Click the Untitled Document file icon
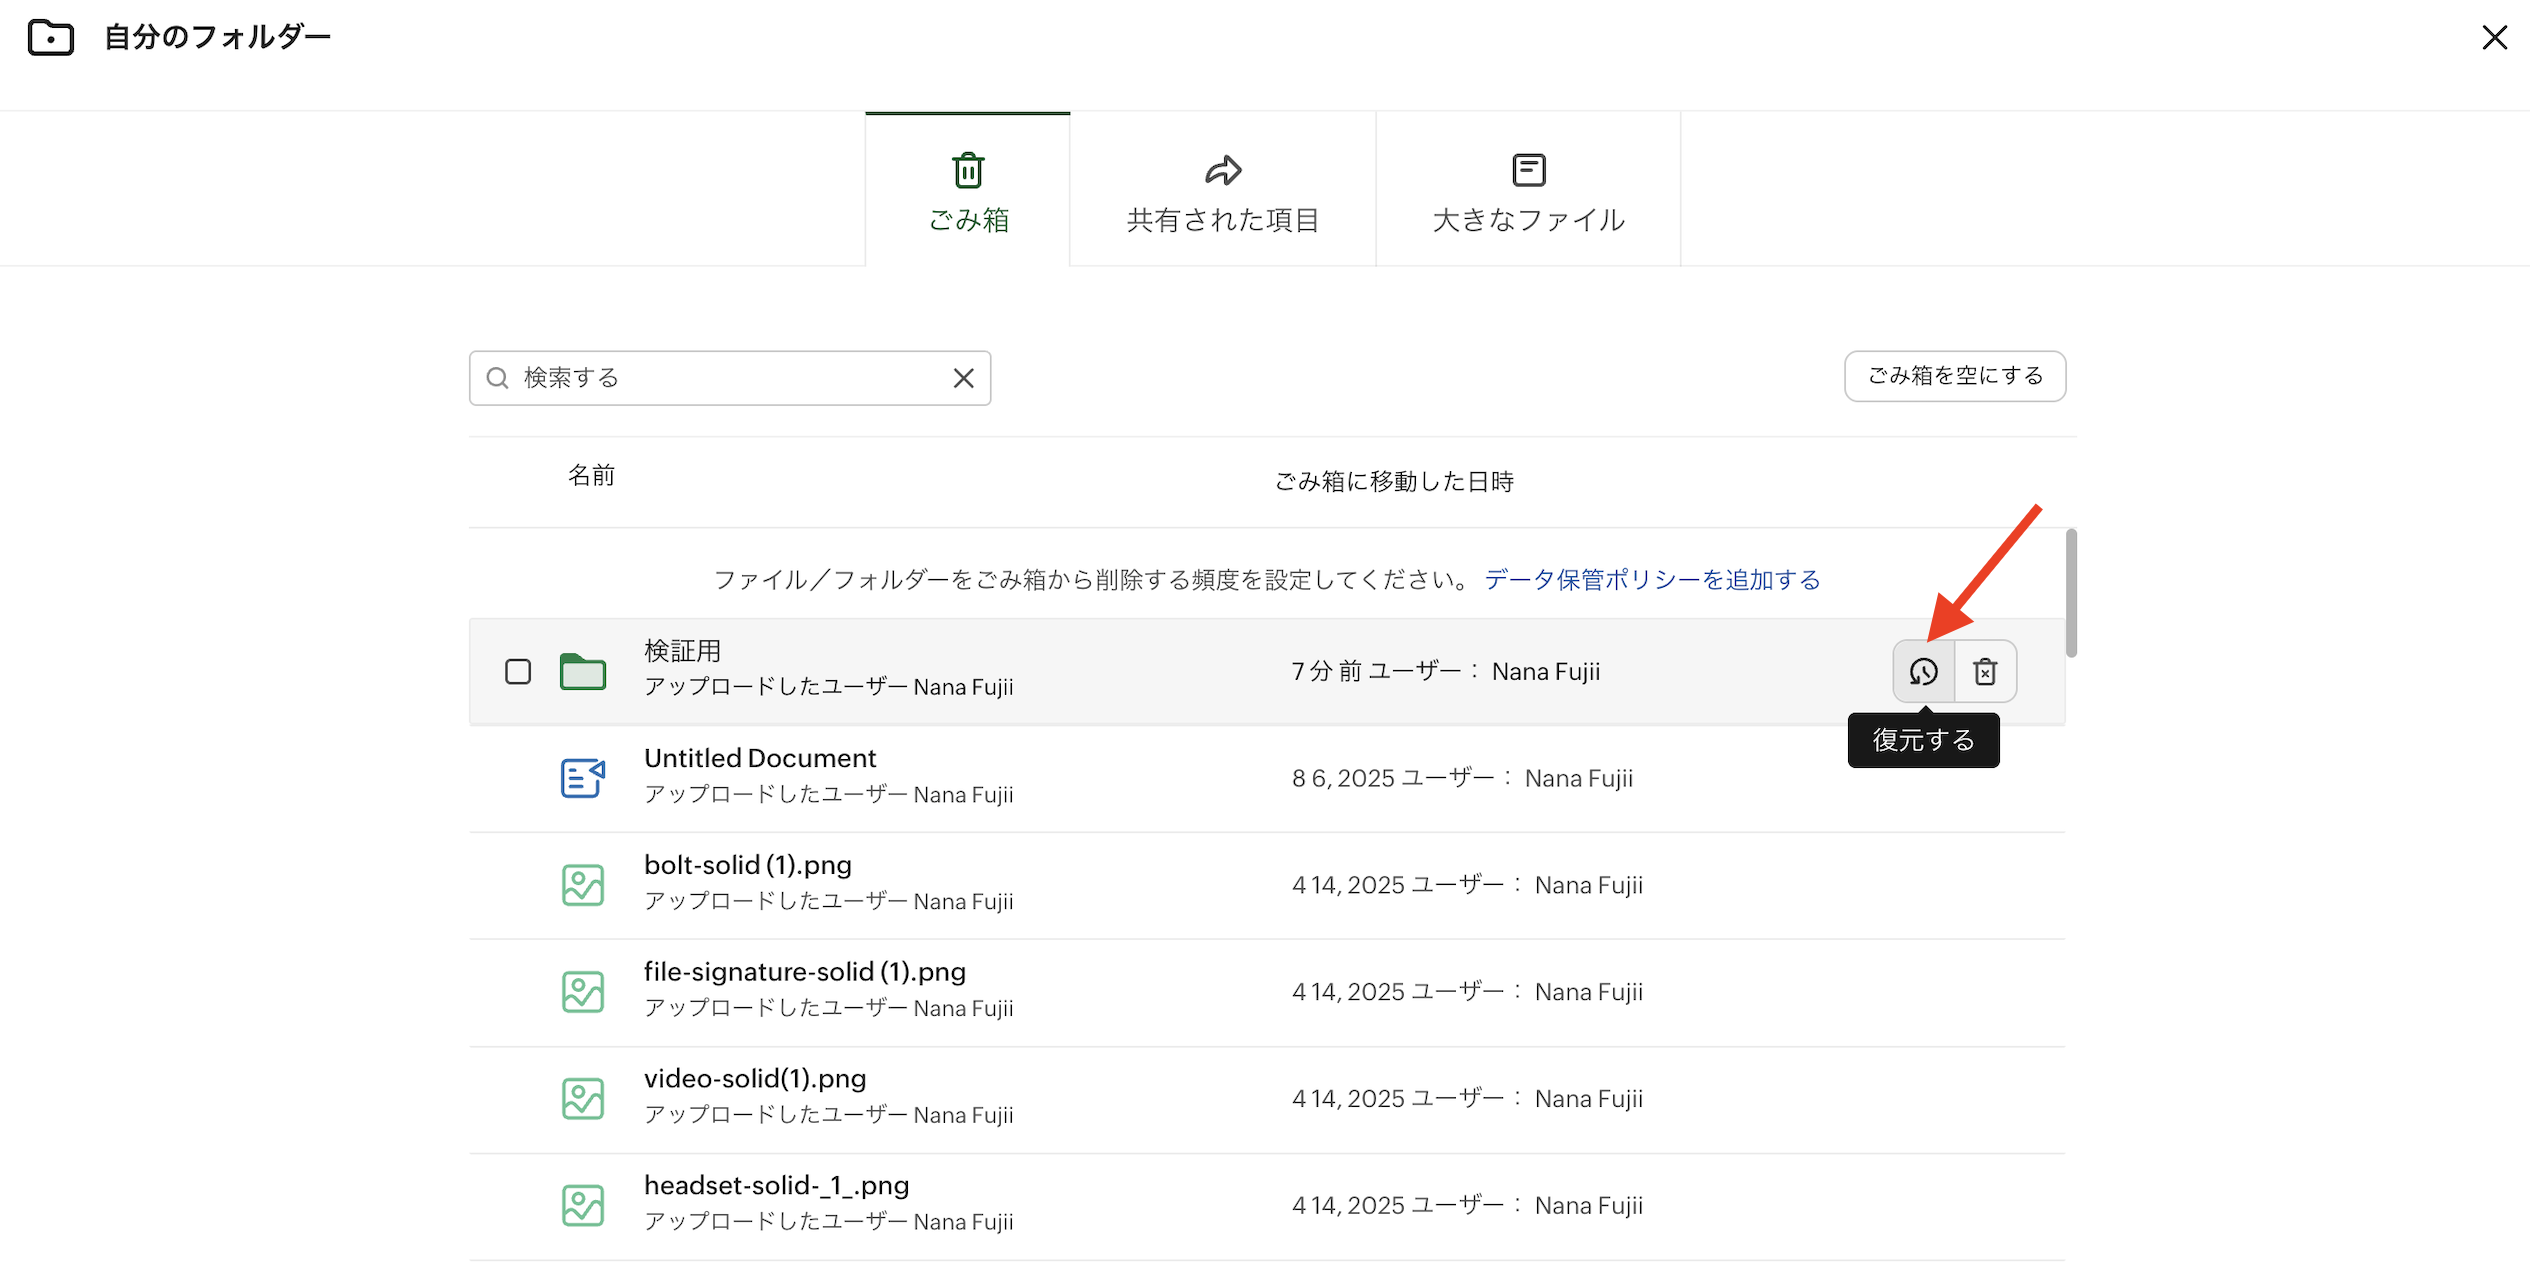 click(x=583, y=778)
